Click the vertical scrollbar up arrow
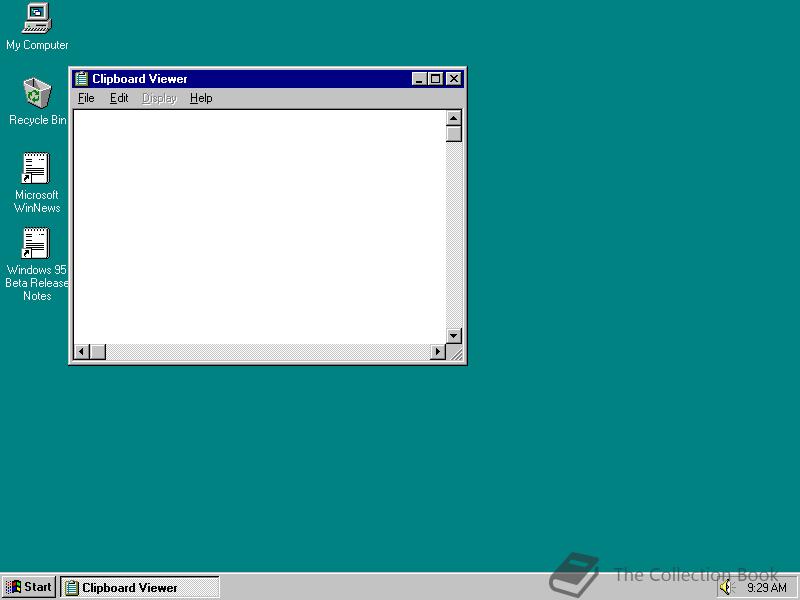The width and height of the screenshot is (800, 600). (x=454, y=118)
